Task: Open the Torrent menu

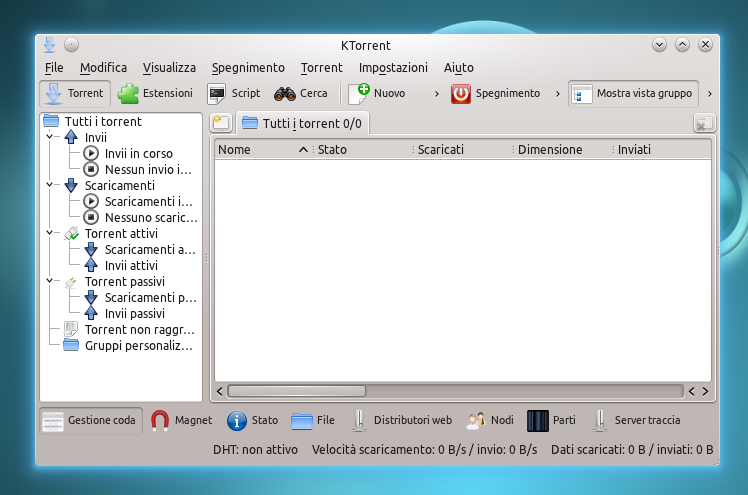Action: tap(322, 68)
